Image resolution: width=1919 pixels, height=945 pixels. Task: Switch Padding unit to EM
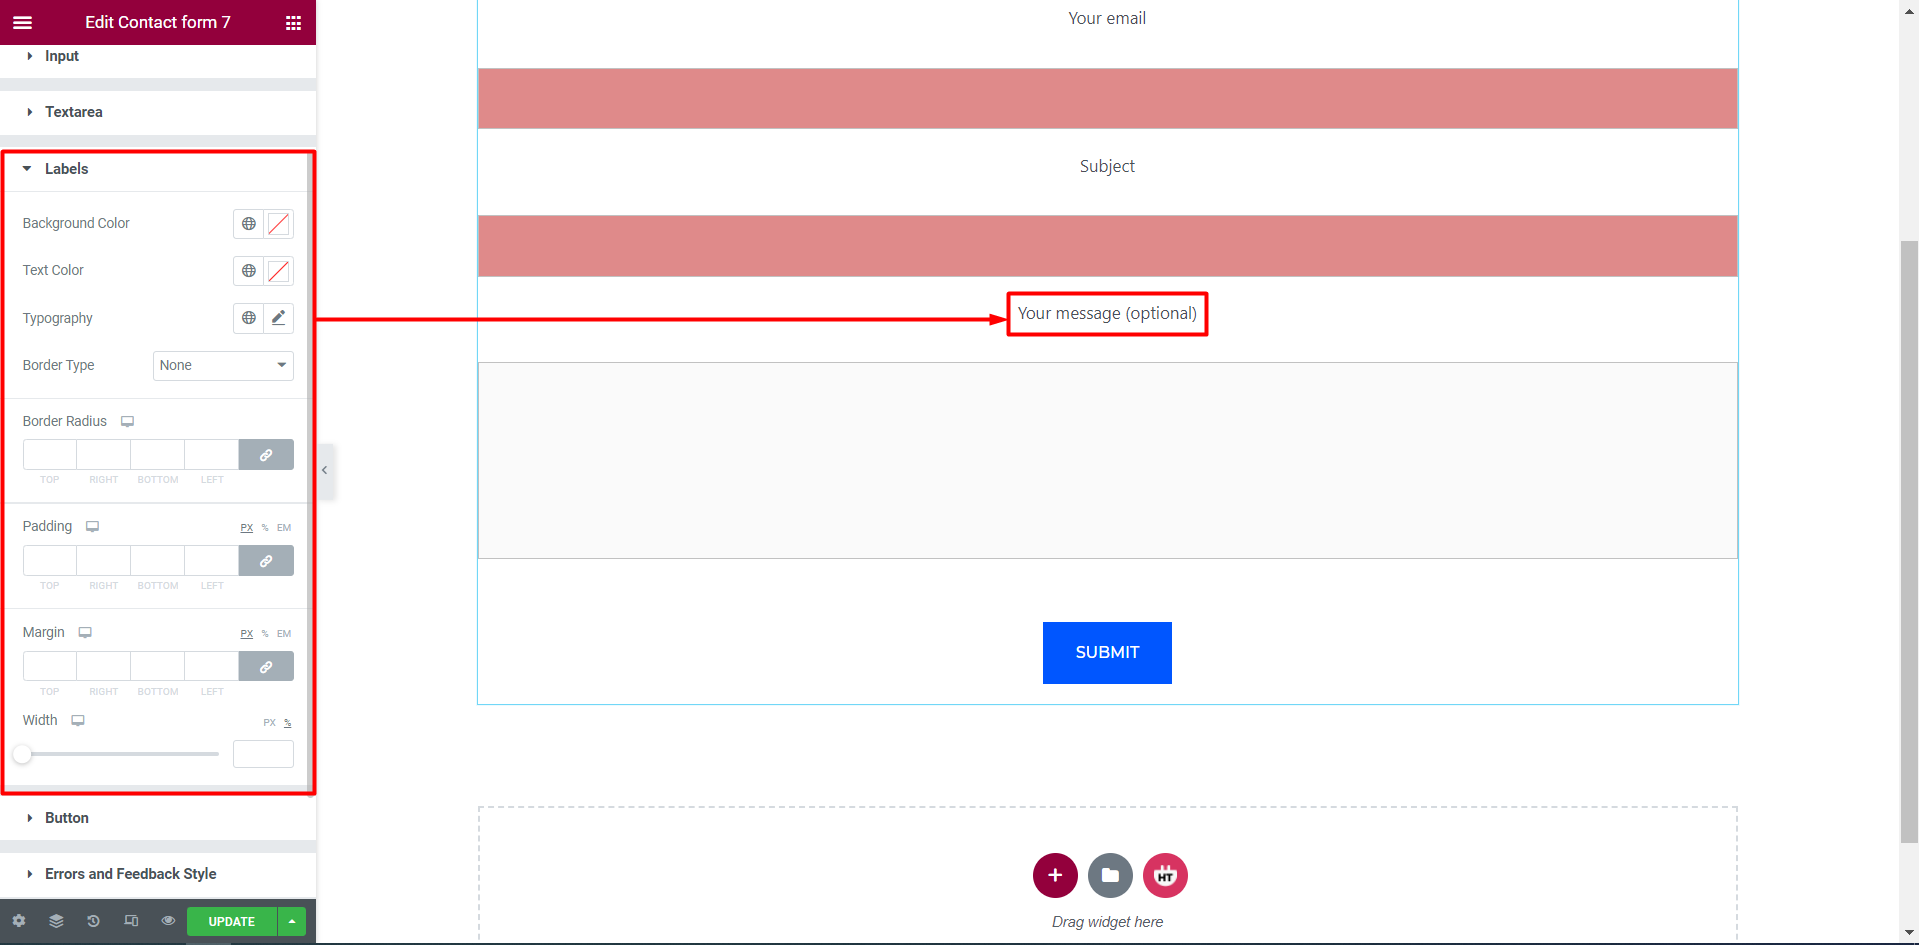pos(284,528)
